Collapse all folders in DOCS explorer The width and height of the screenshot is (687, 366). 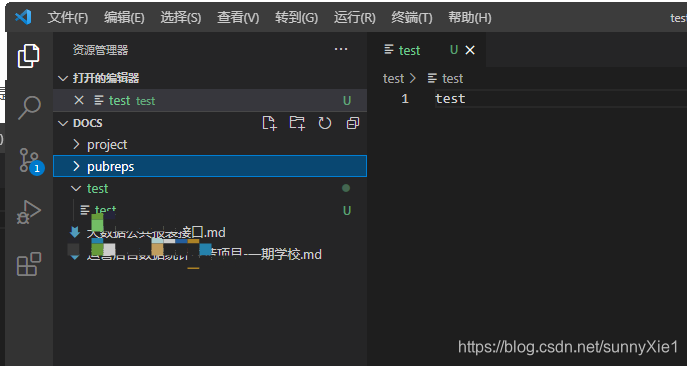coord(353,123)
